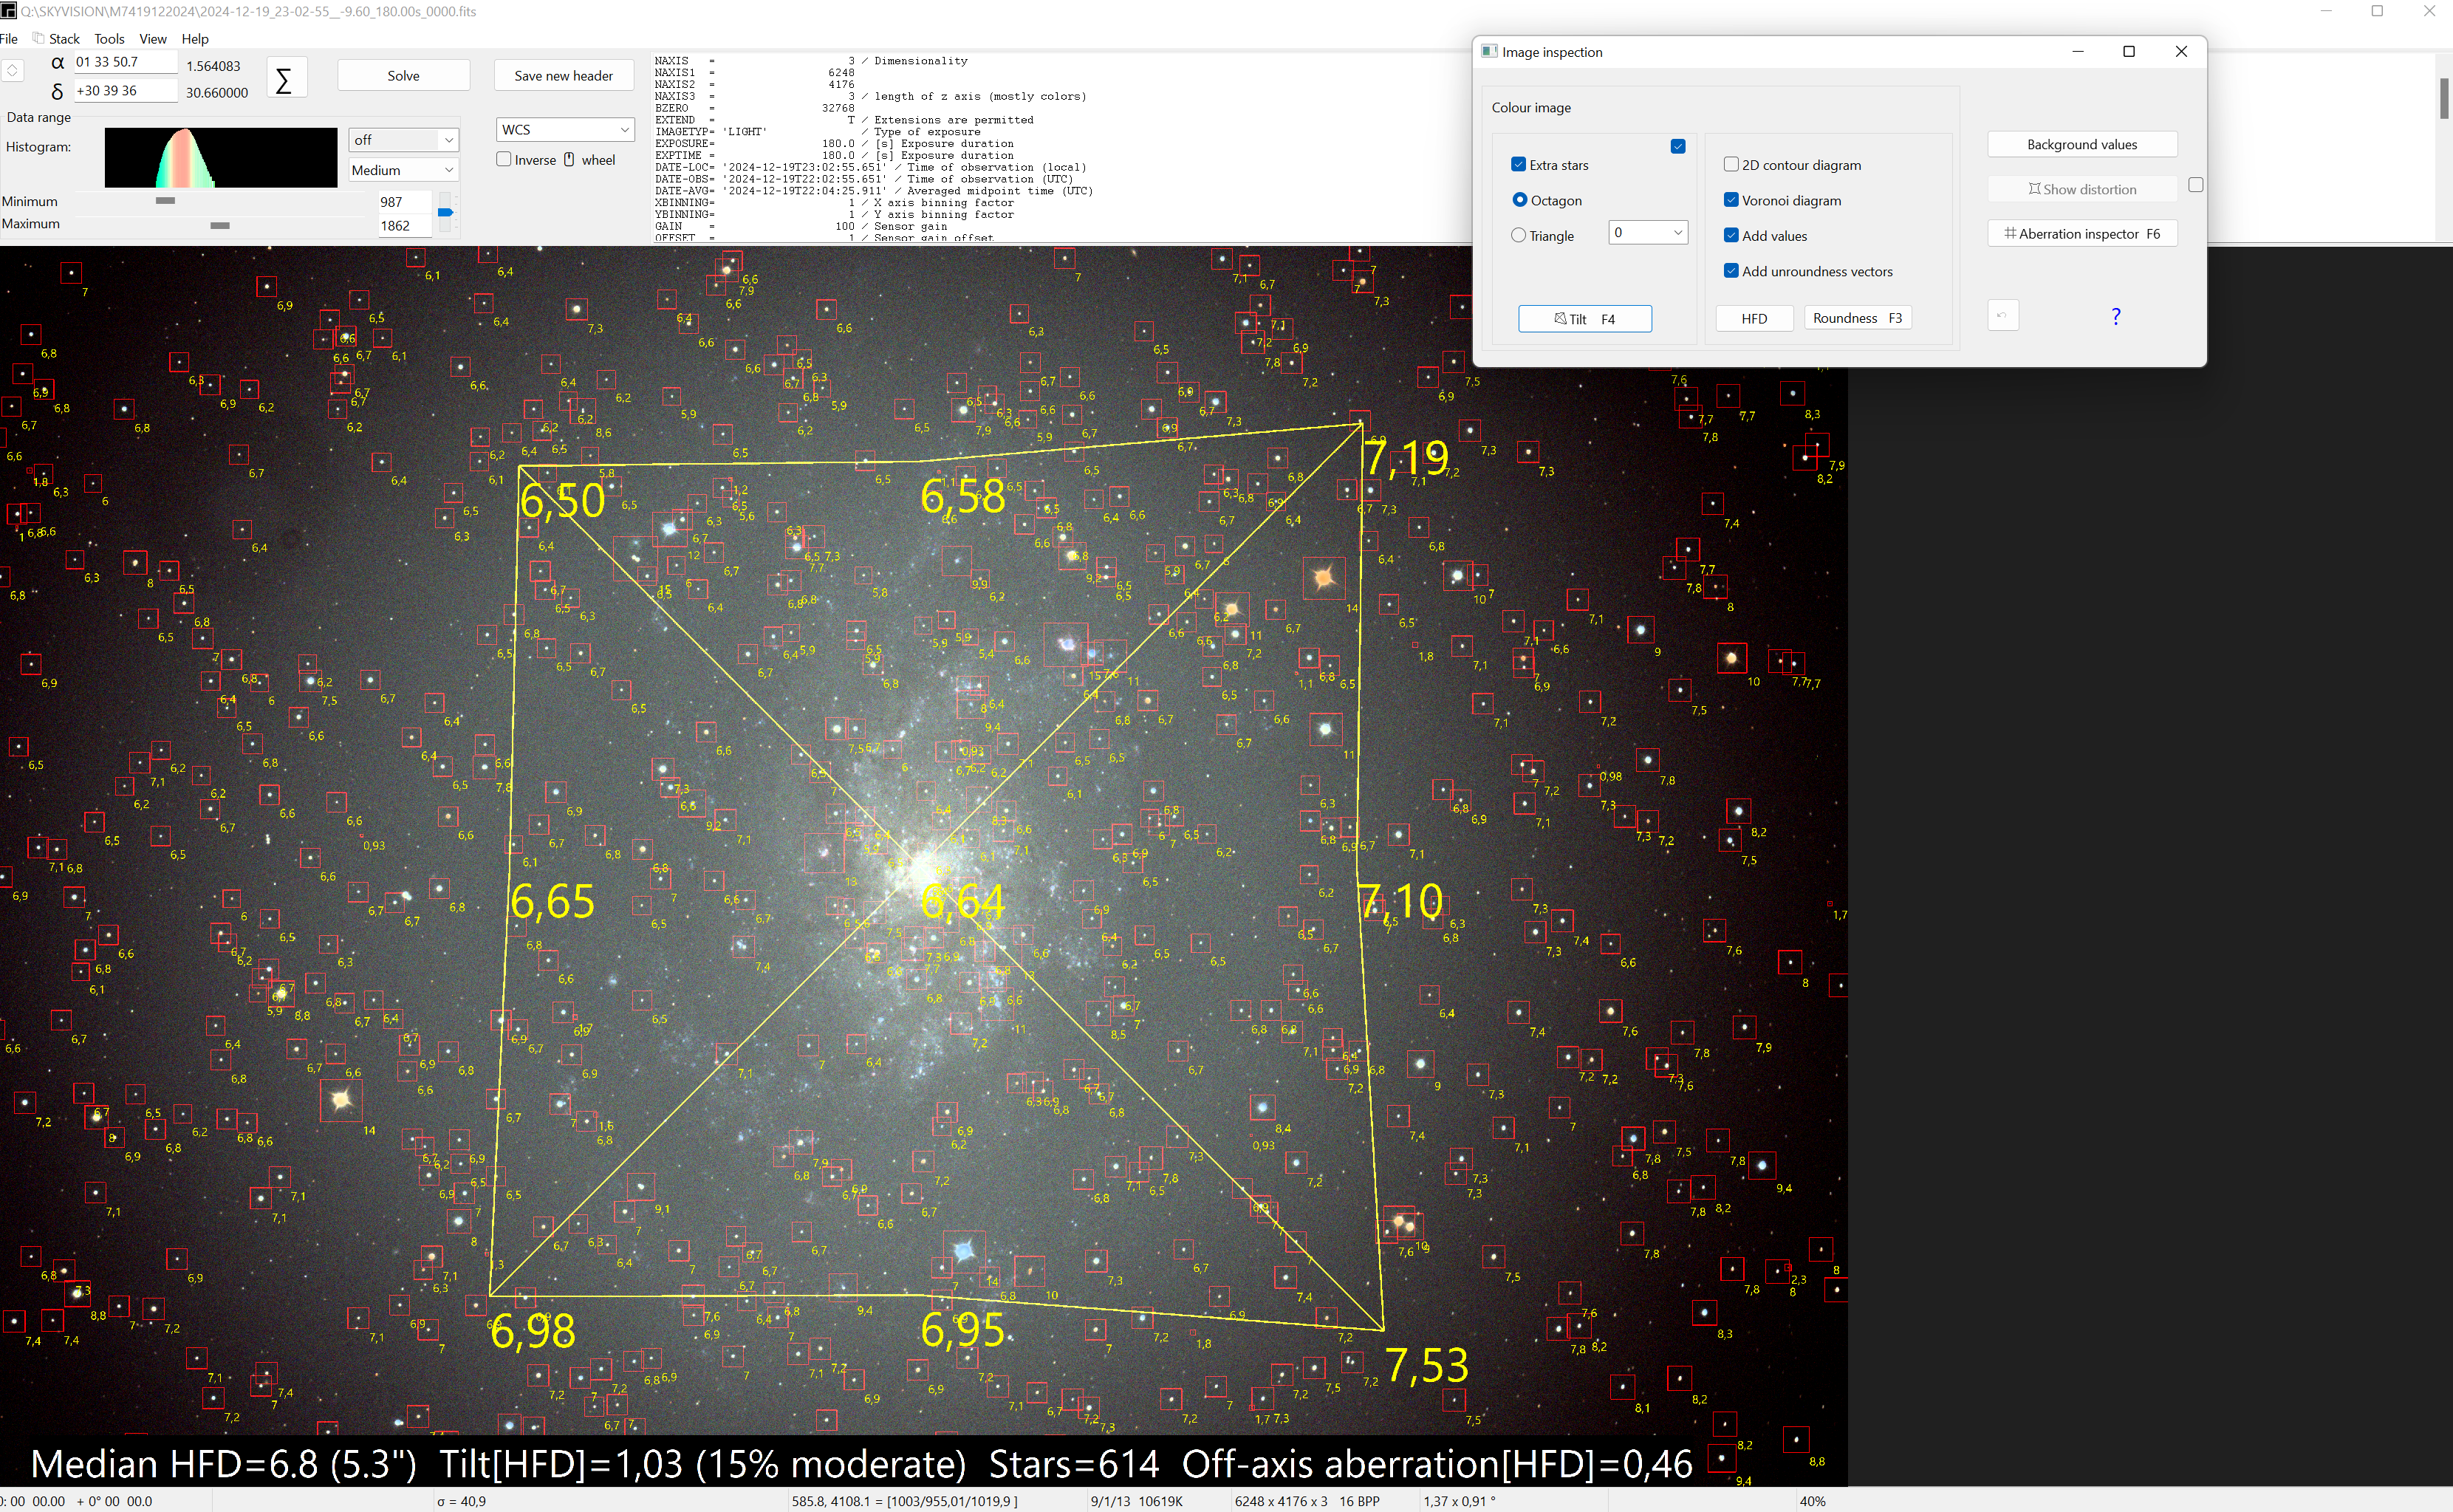Click the up-down arrows icon beside alpha
2453x1512 pixels.
[13, 71]
